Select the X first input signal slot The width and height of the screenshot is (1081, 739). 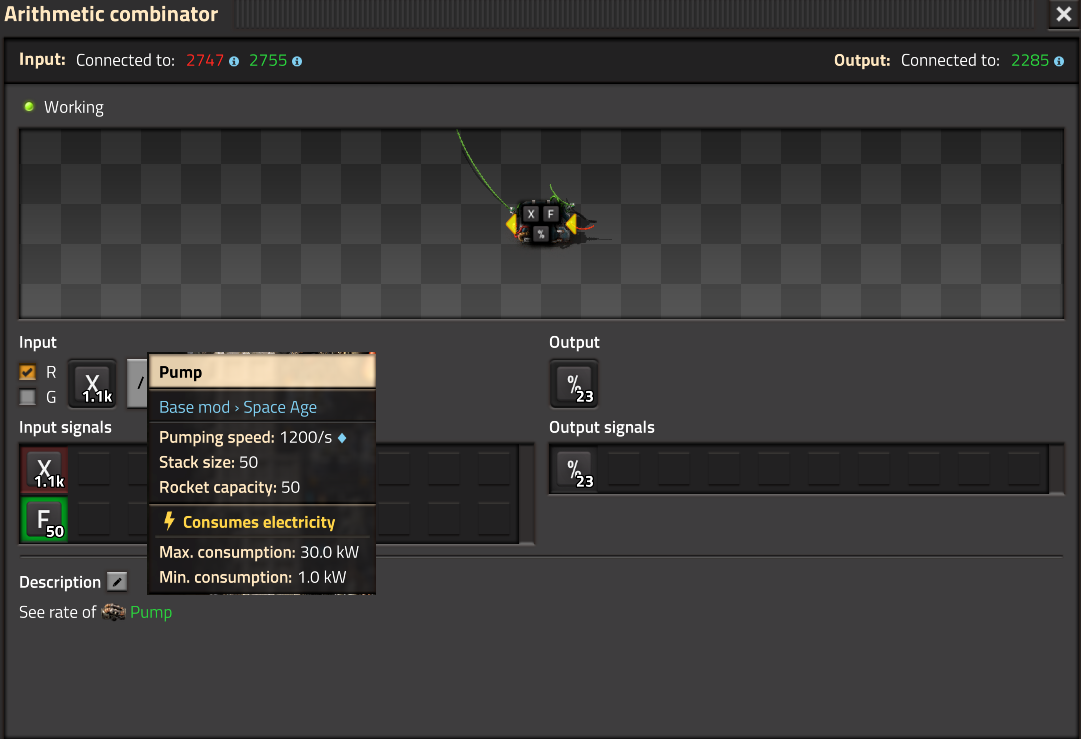coord(92,384)
